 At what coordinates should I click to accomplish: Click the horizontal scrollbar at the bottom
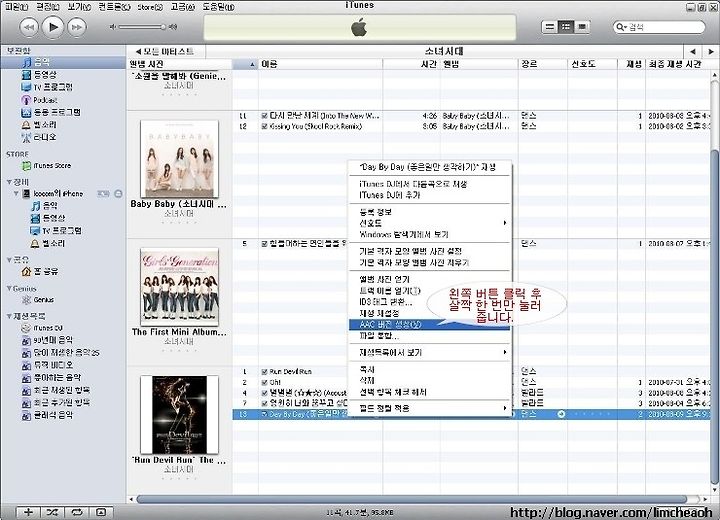point(411,499)
